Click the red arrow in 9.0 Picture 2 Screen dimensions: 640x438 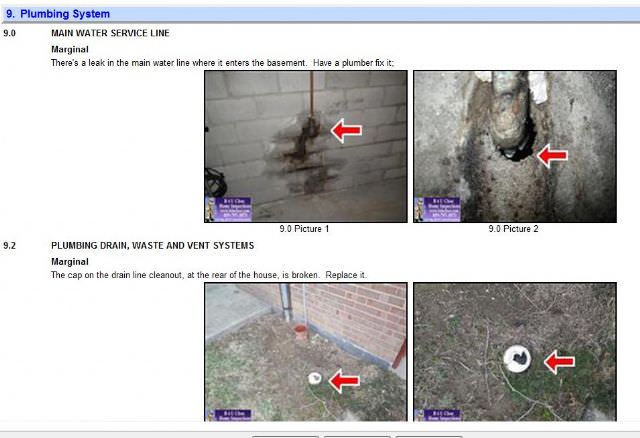(x=551, y=155)
